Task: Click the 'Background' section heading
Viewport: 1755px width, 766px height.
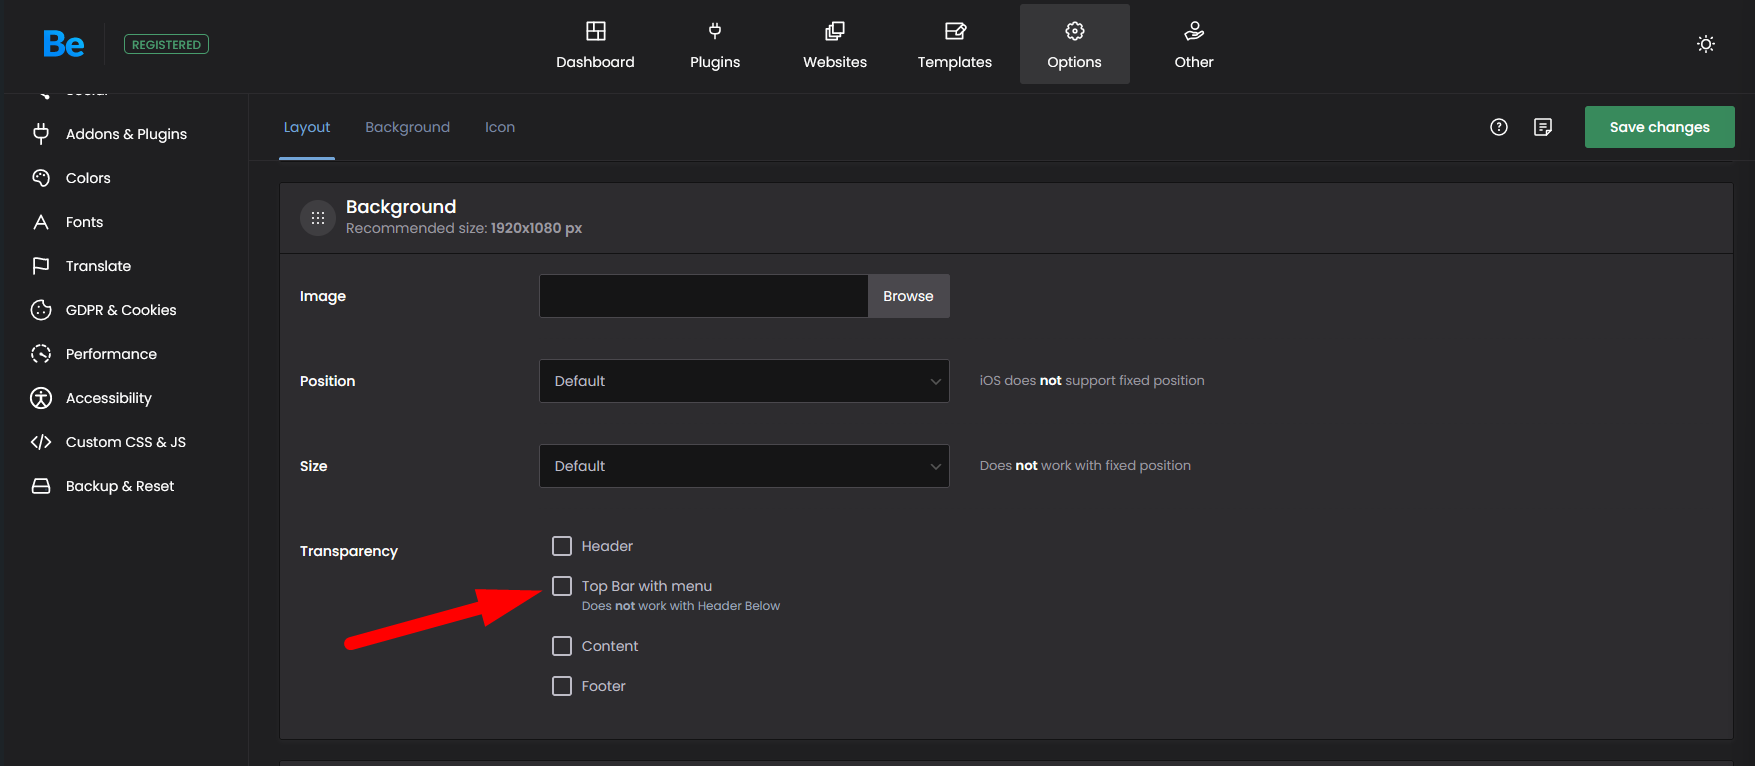Action: click(401, 207)
